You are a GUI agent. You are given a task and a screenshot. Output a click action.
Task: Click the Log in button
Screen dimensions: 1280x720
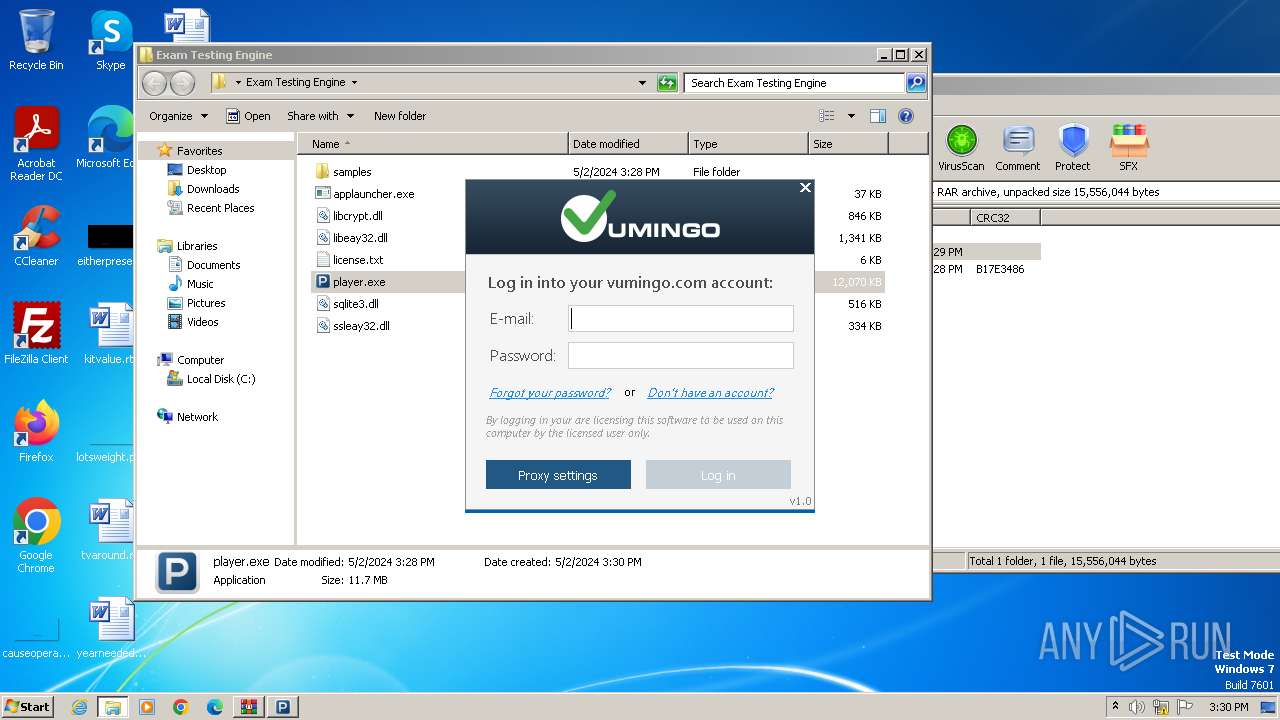click(x=718, y=475)
